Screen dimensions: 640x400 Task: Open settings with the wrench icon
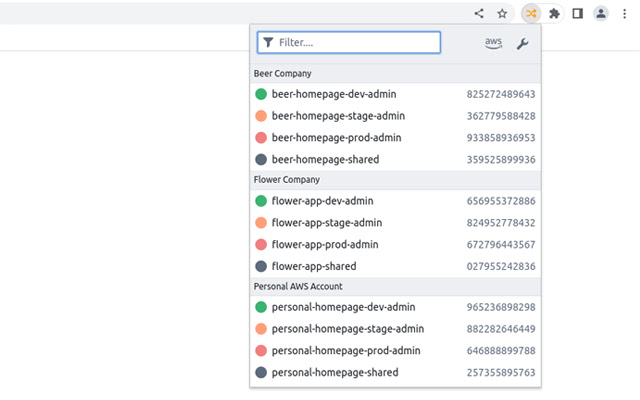[x=522, y=43]
